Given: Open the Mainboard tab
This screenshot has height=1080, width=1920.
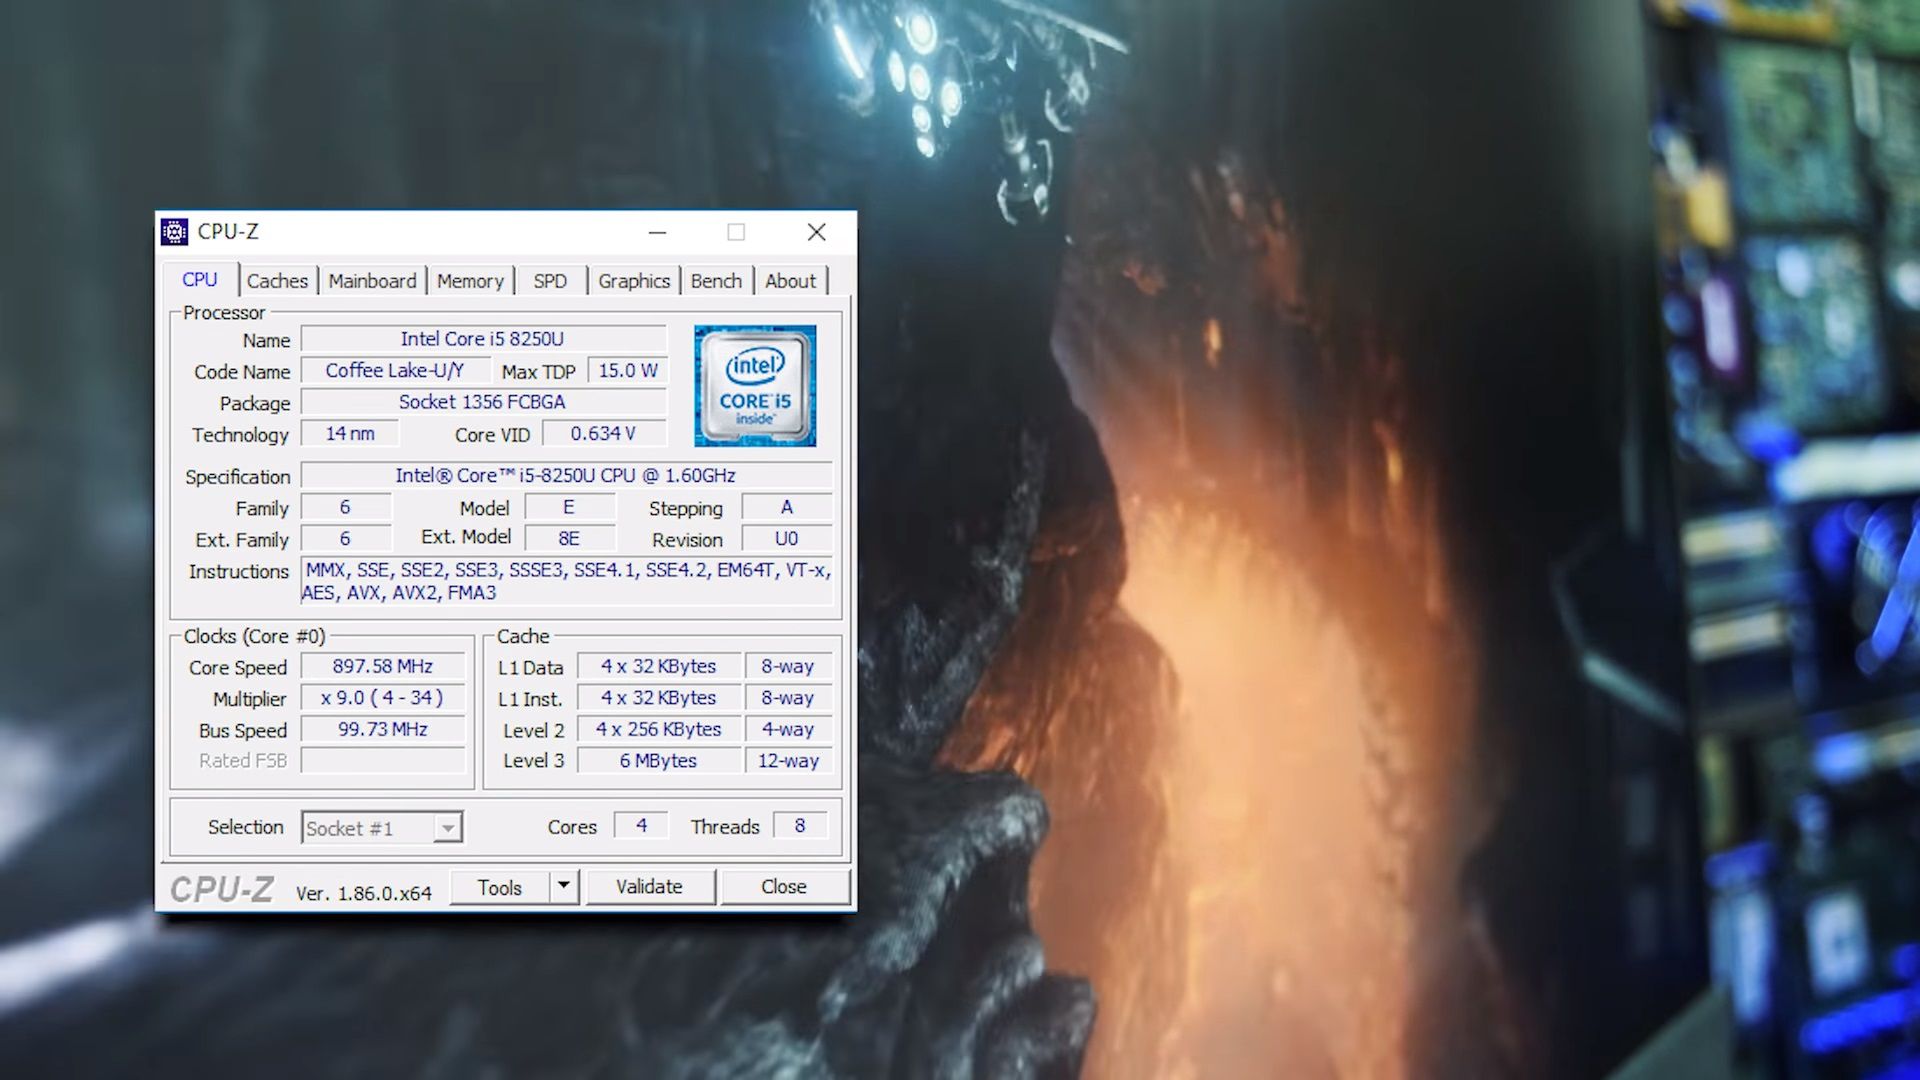Looking at the screenshot, I should [x=372, y=281].
